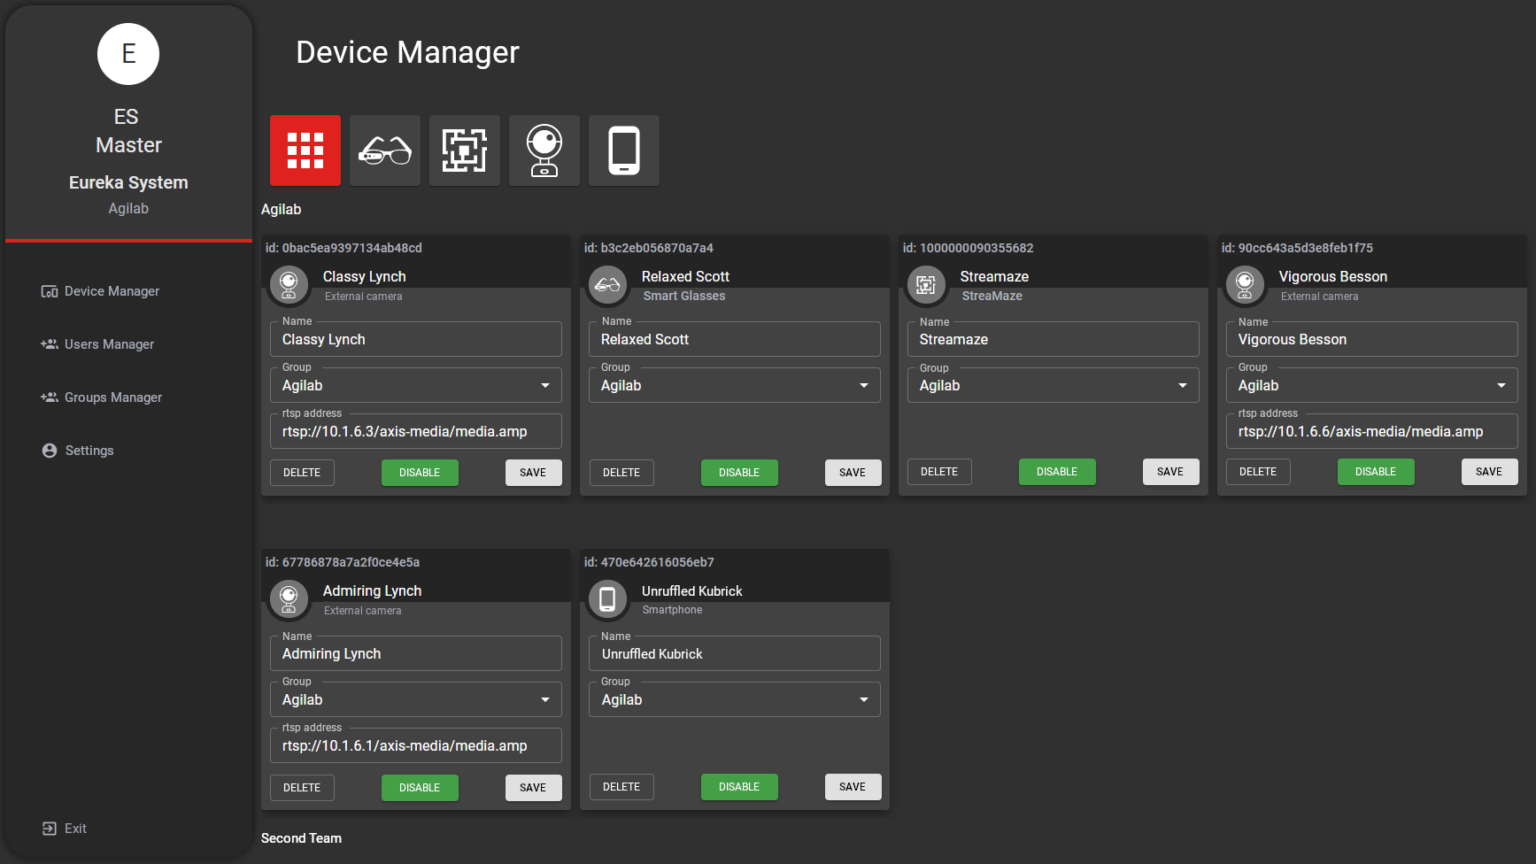Click the Eureka System title in sidebar
This screenshot has height=864, width=1536.
128,182
